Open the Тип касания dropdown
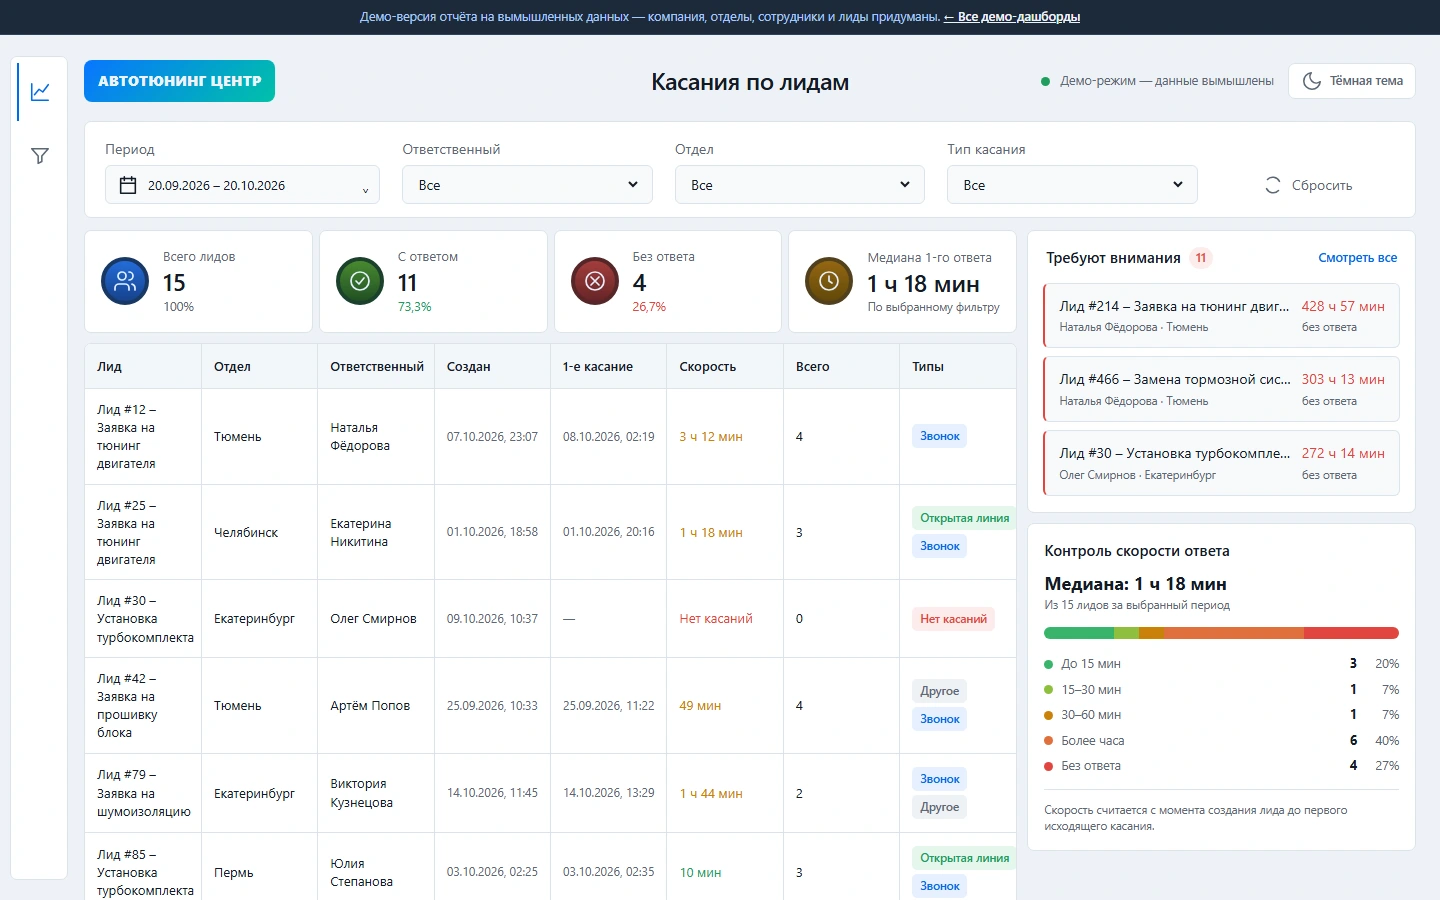 coord(1072,185)
